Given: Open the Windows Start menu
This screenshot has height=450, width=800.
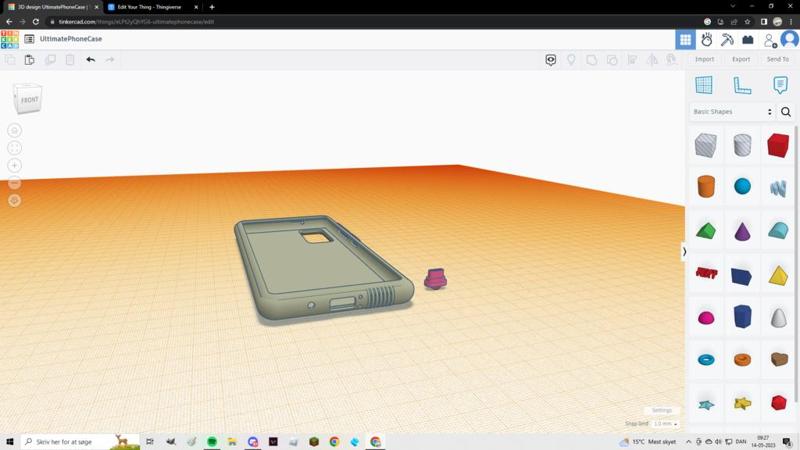Looking at the screenshot, I should (x=9, y=441).
